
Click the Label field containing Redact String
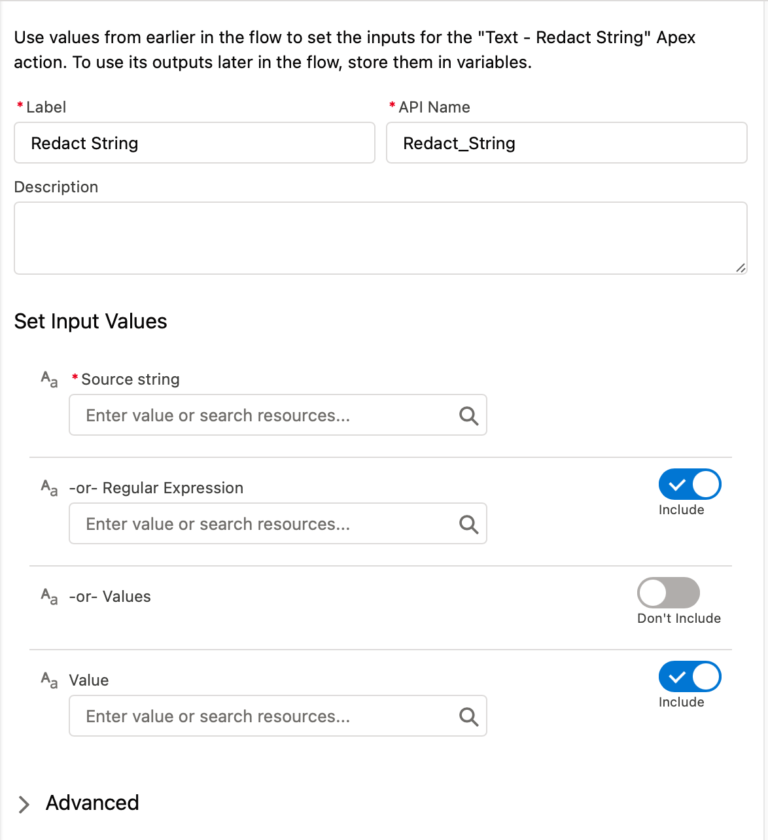point(194,143)
